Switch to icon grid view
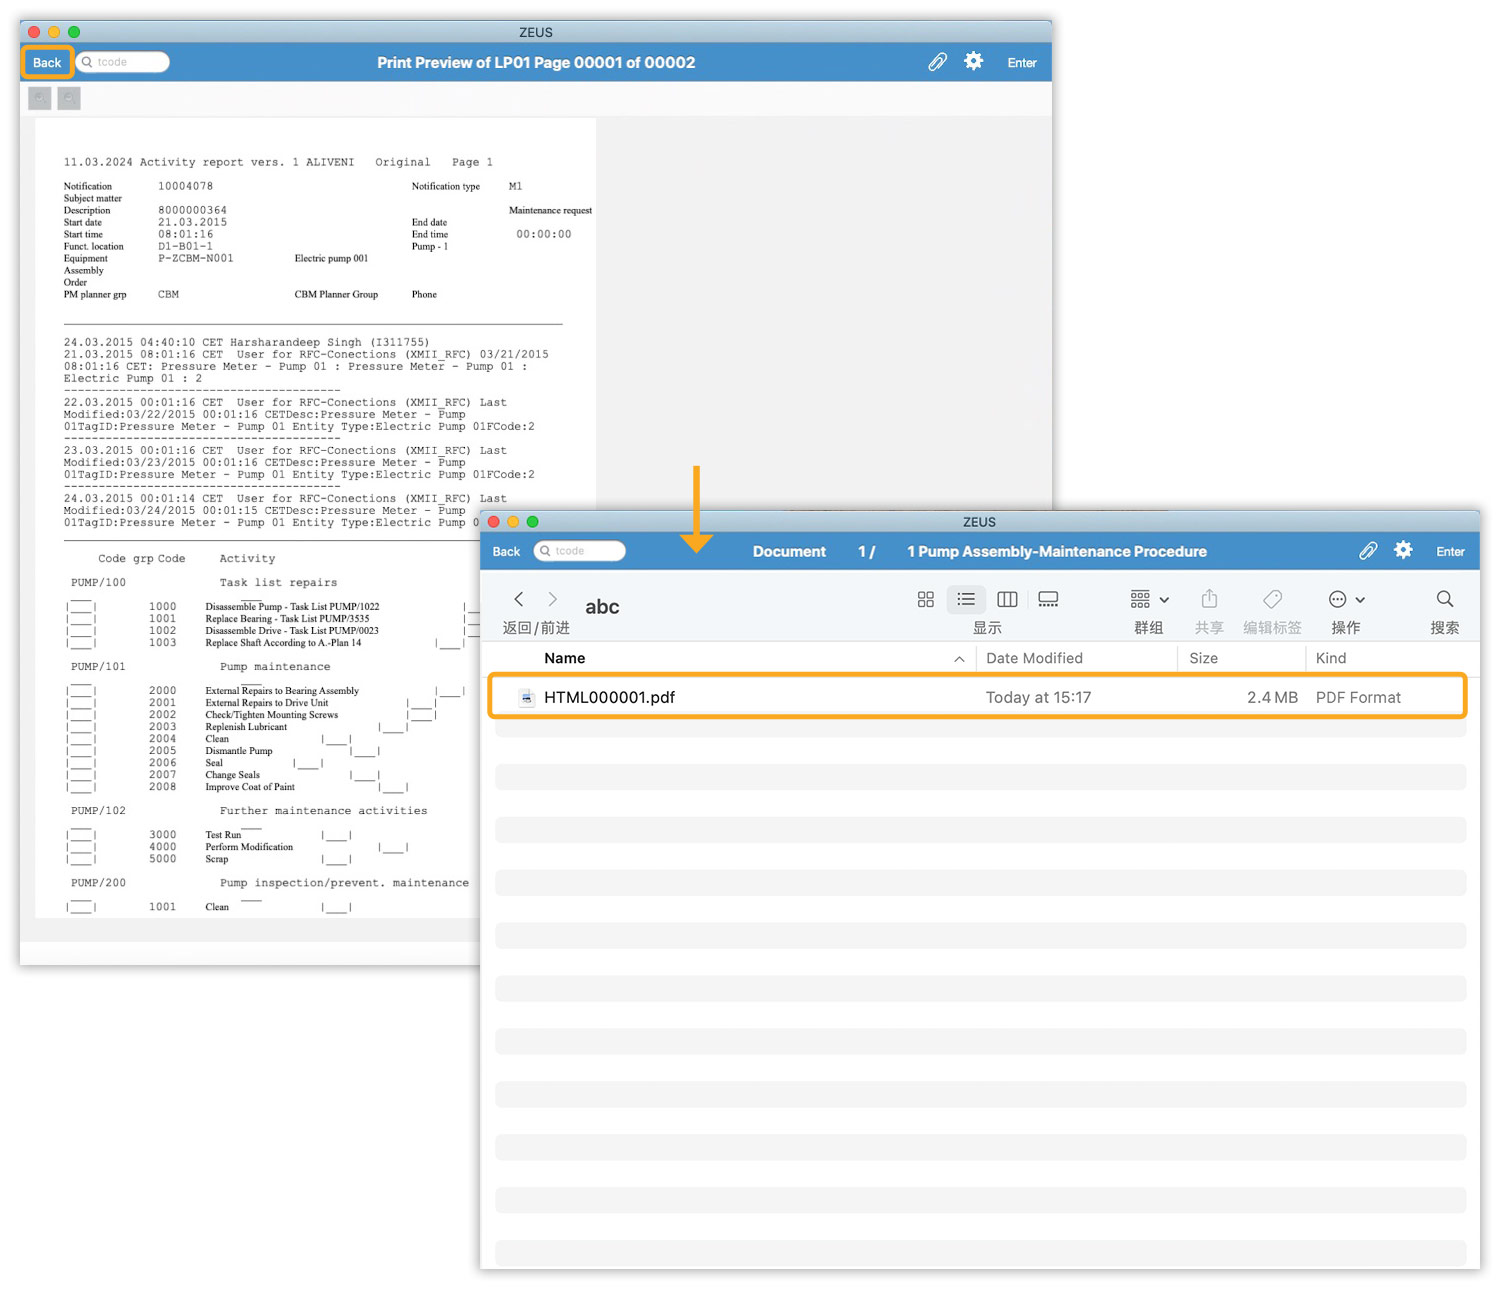 tap(925, 599)
